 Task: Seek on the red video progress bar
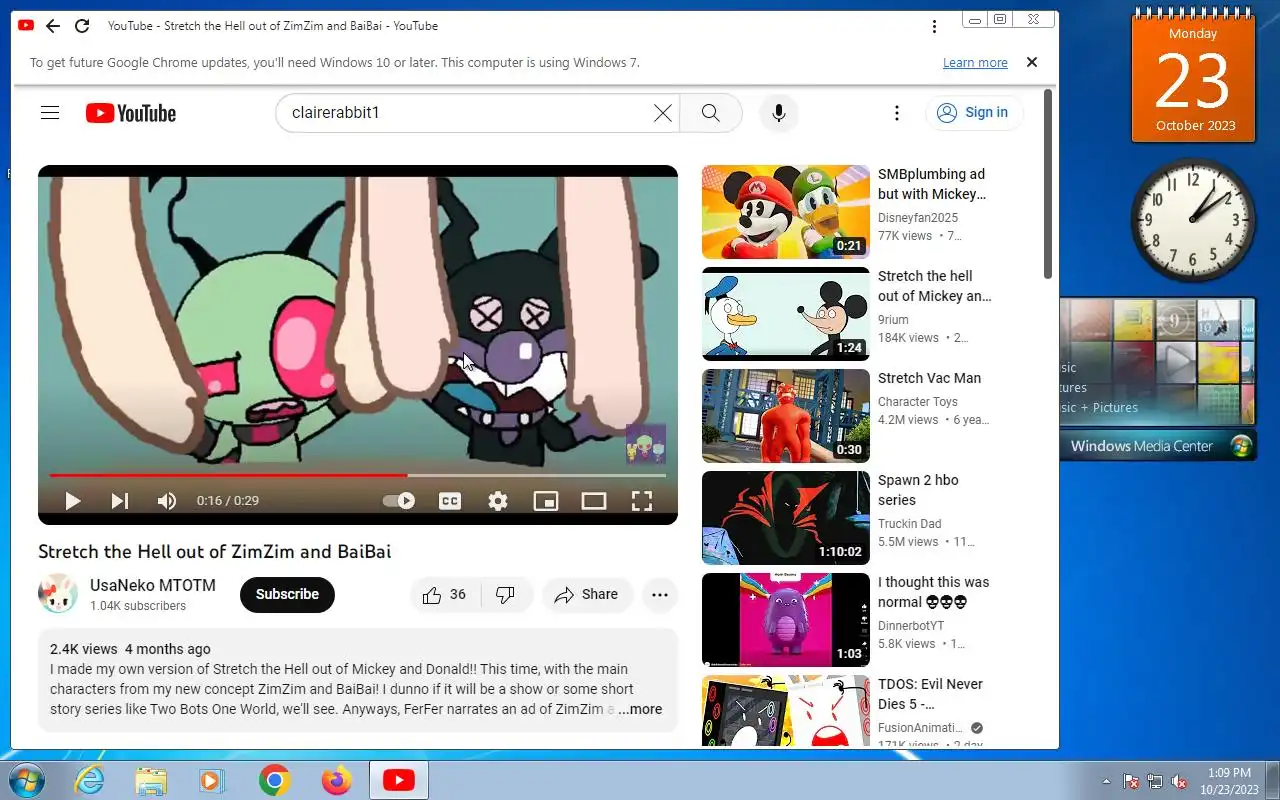(358, 475)
